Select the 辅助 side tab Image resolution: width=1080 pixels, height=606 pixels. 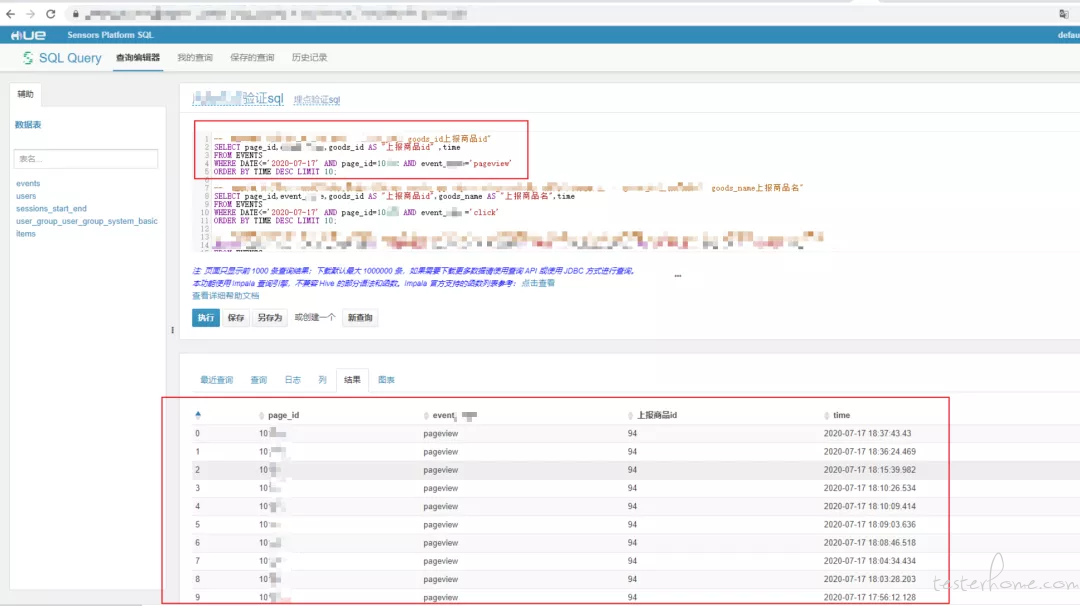click(x=25, y=94)
